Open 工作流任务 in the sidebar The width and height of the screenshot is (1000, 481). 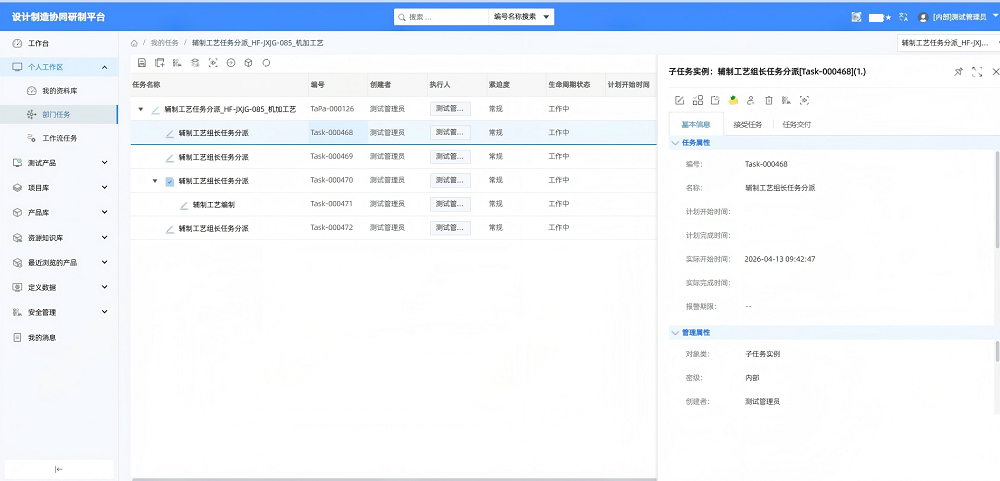click(x=59, y=138)
